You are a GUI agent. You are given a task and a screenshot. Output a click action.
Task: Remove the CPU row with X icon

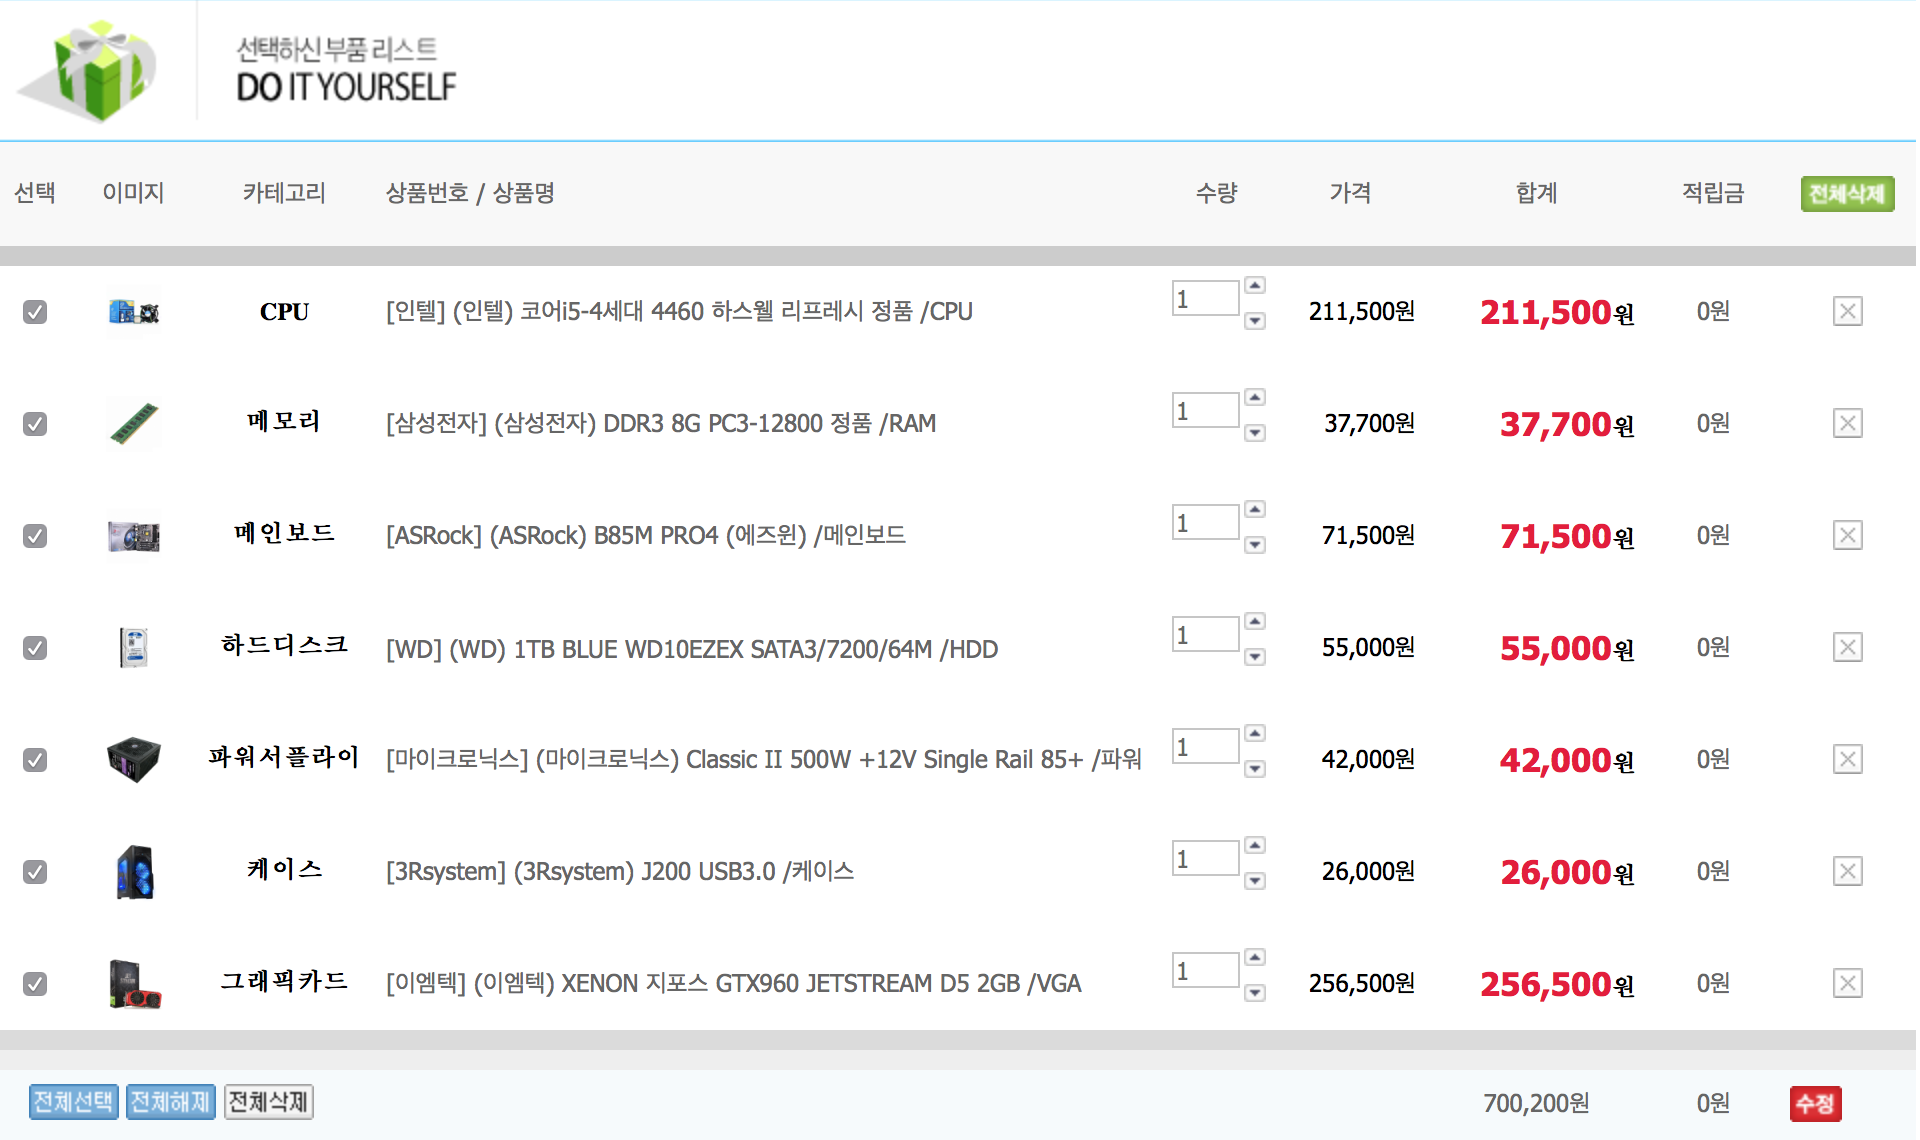coord(1847,312)
